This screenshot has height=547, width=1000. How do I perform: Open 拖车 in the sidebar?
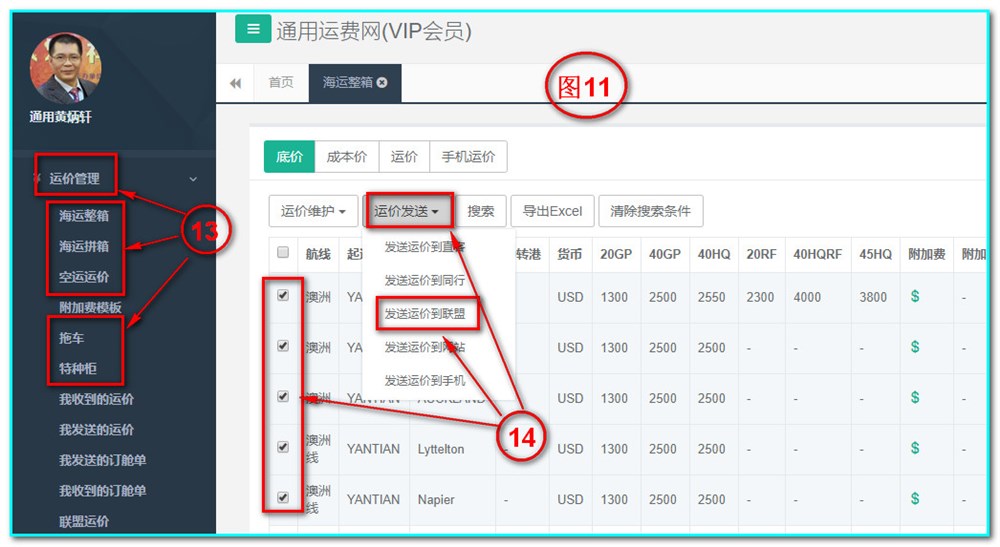click(x=71, y=338)
